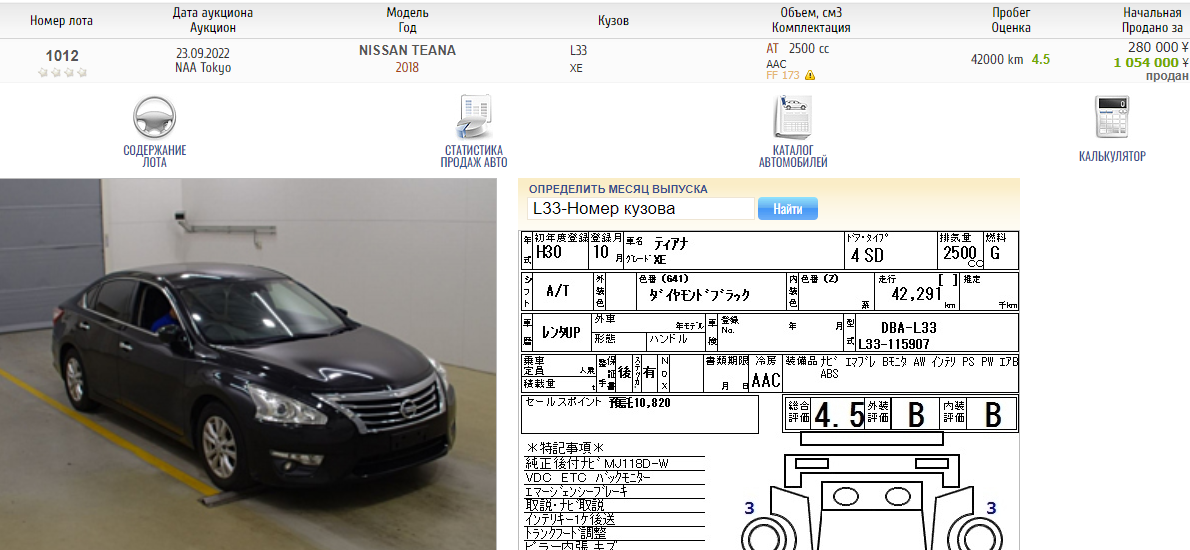Image resolution: width=1190 pixels, height=550 pixels.
Task: Click the Номер лота column header
Action: [x=61, y=20]
